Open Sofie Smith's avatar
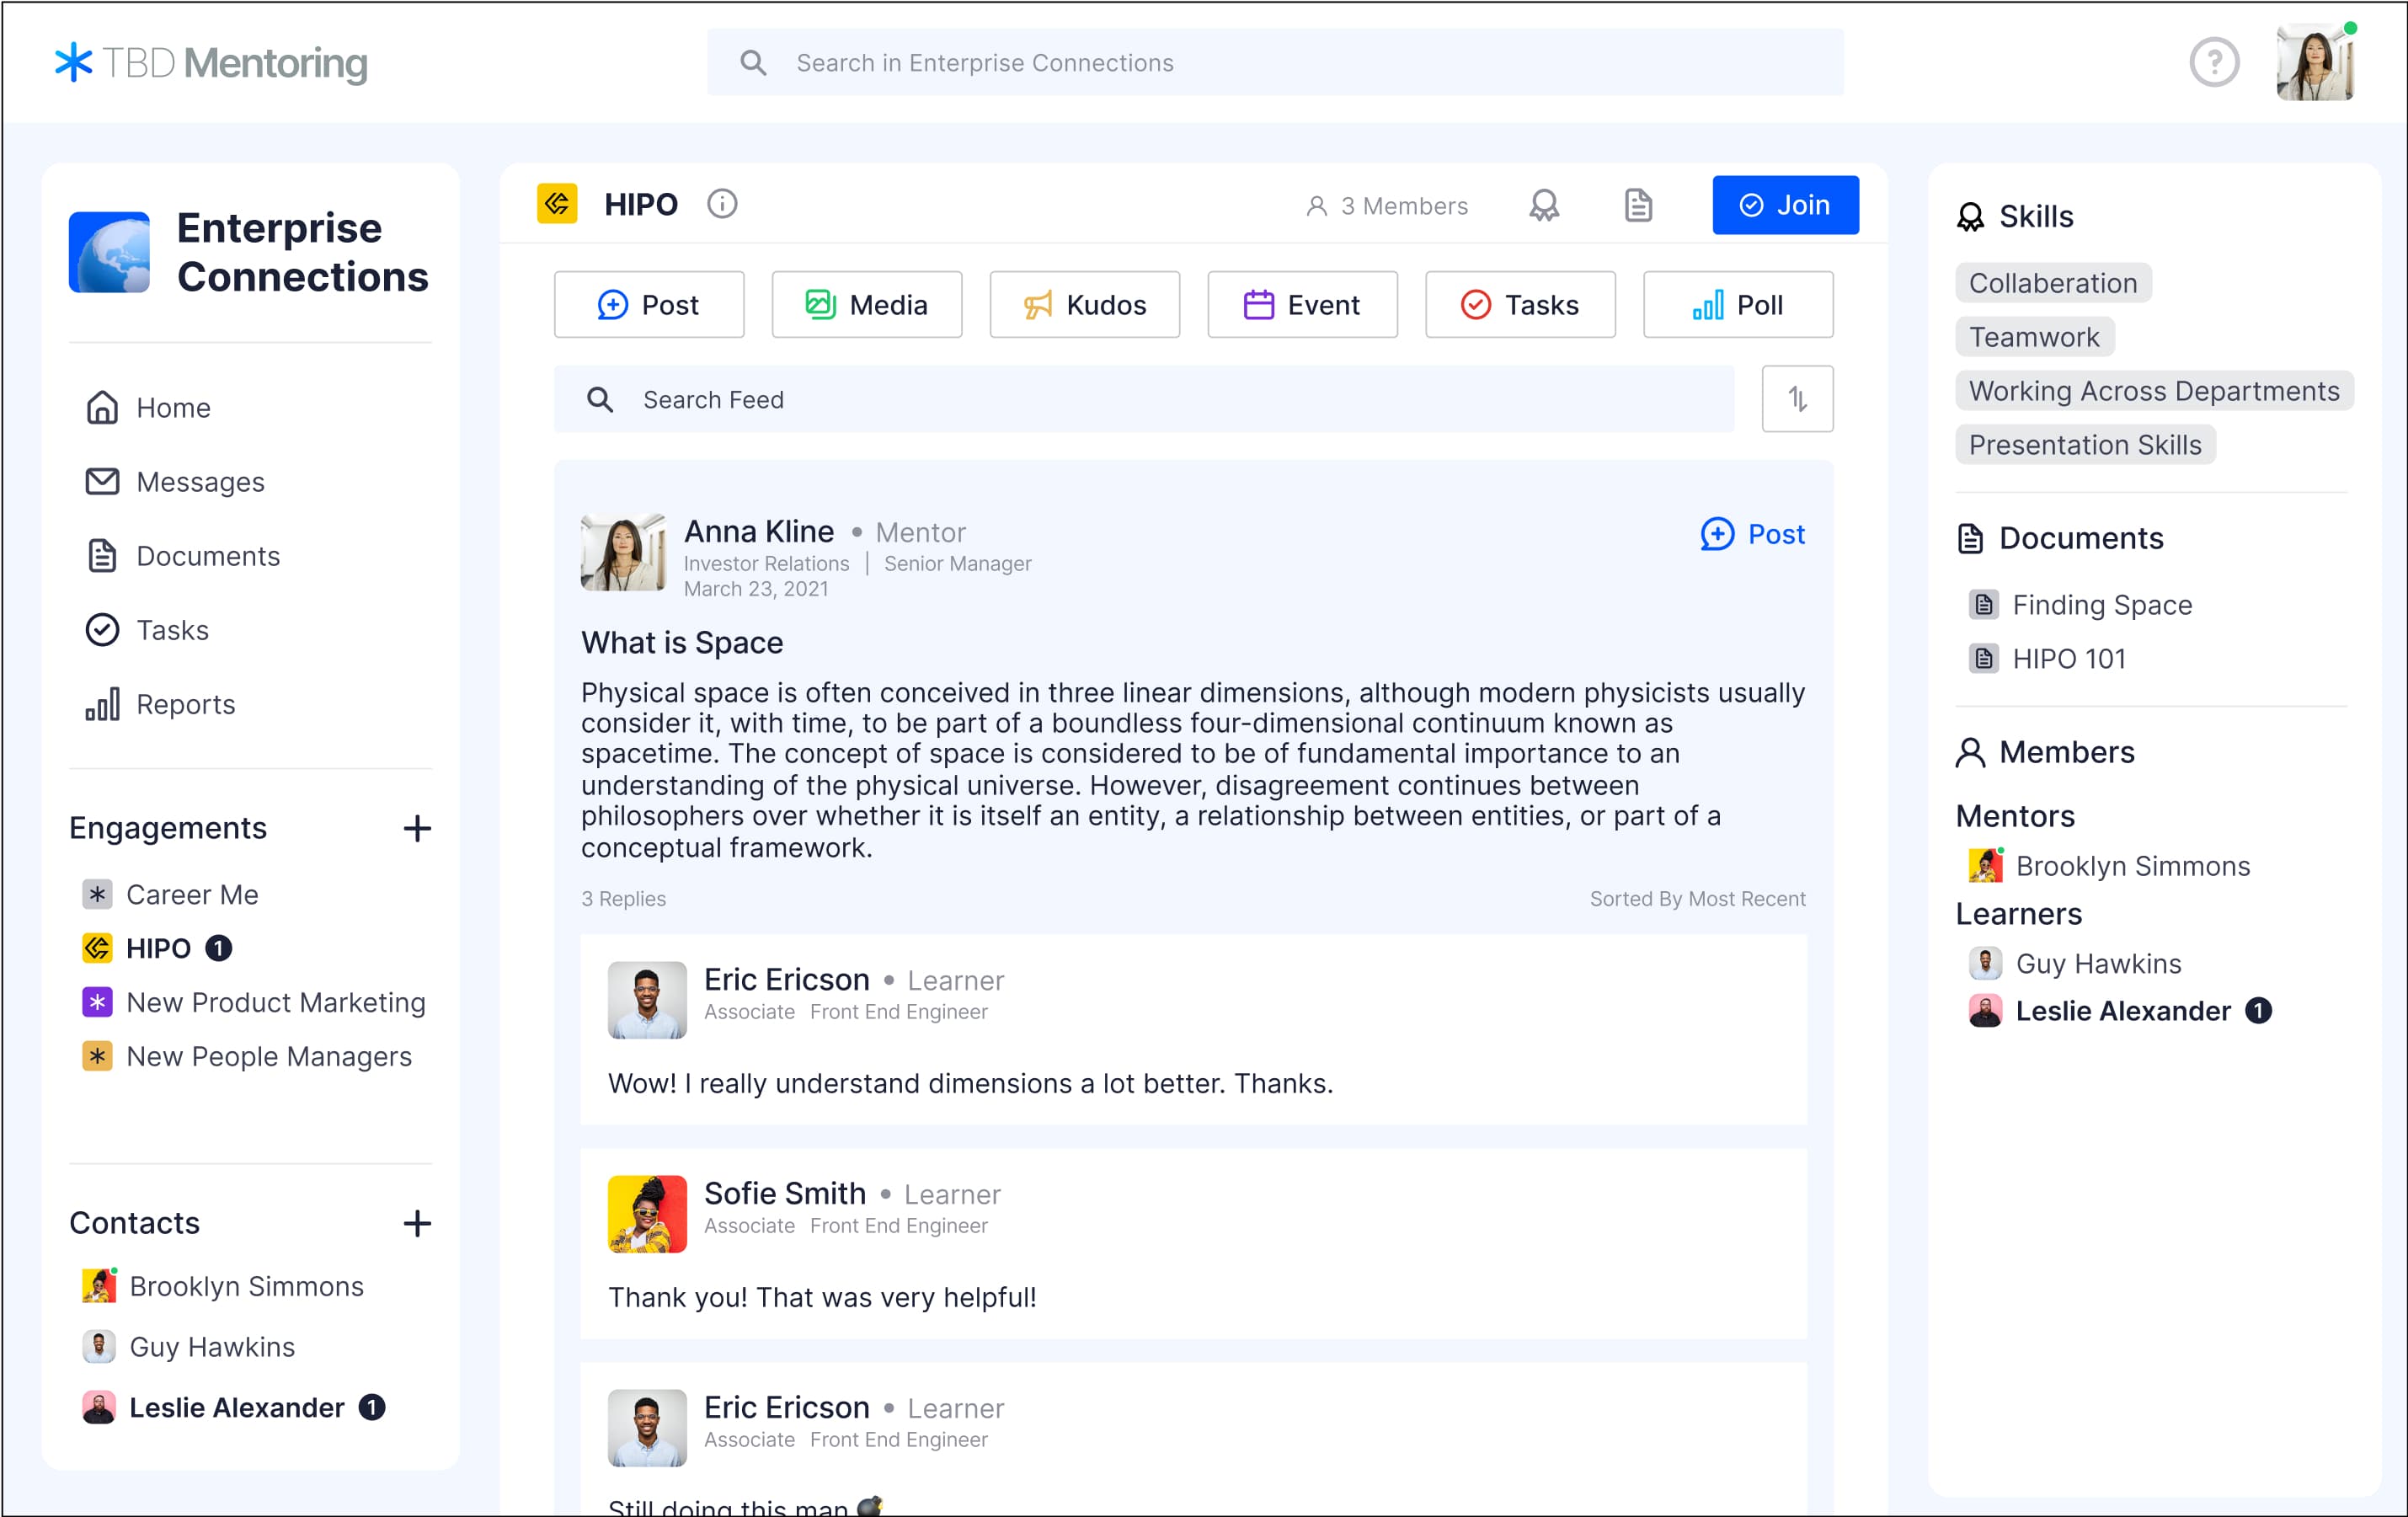The image size is (2408, 1517). [647, 1214]
